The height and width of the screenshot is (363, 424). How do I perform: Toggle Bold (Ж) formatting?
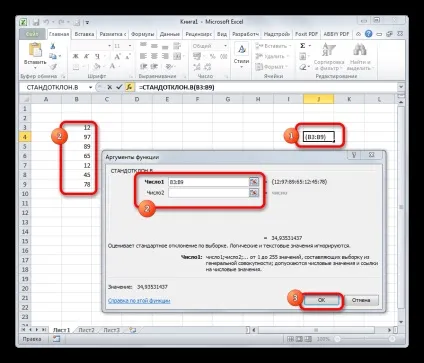click(x=76, y=56)
